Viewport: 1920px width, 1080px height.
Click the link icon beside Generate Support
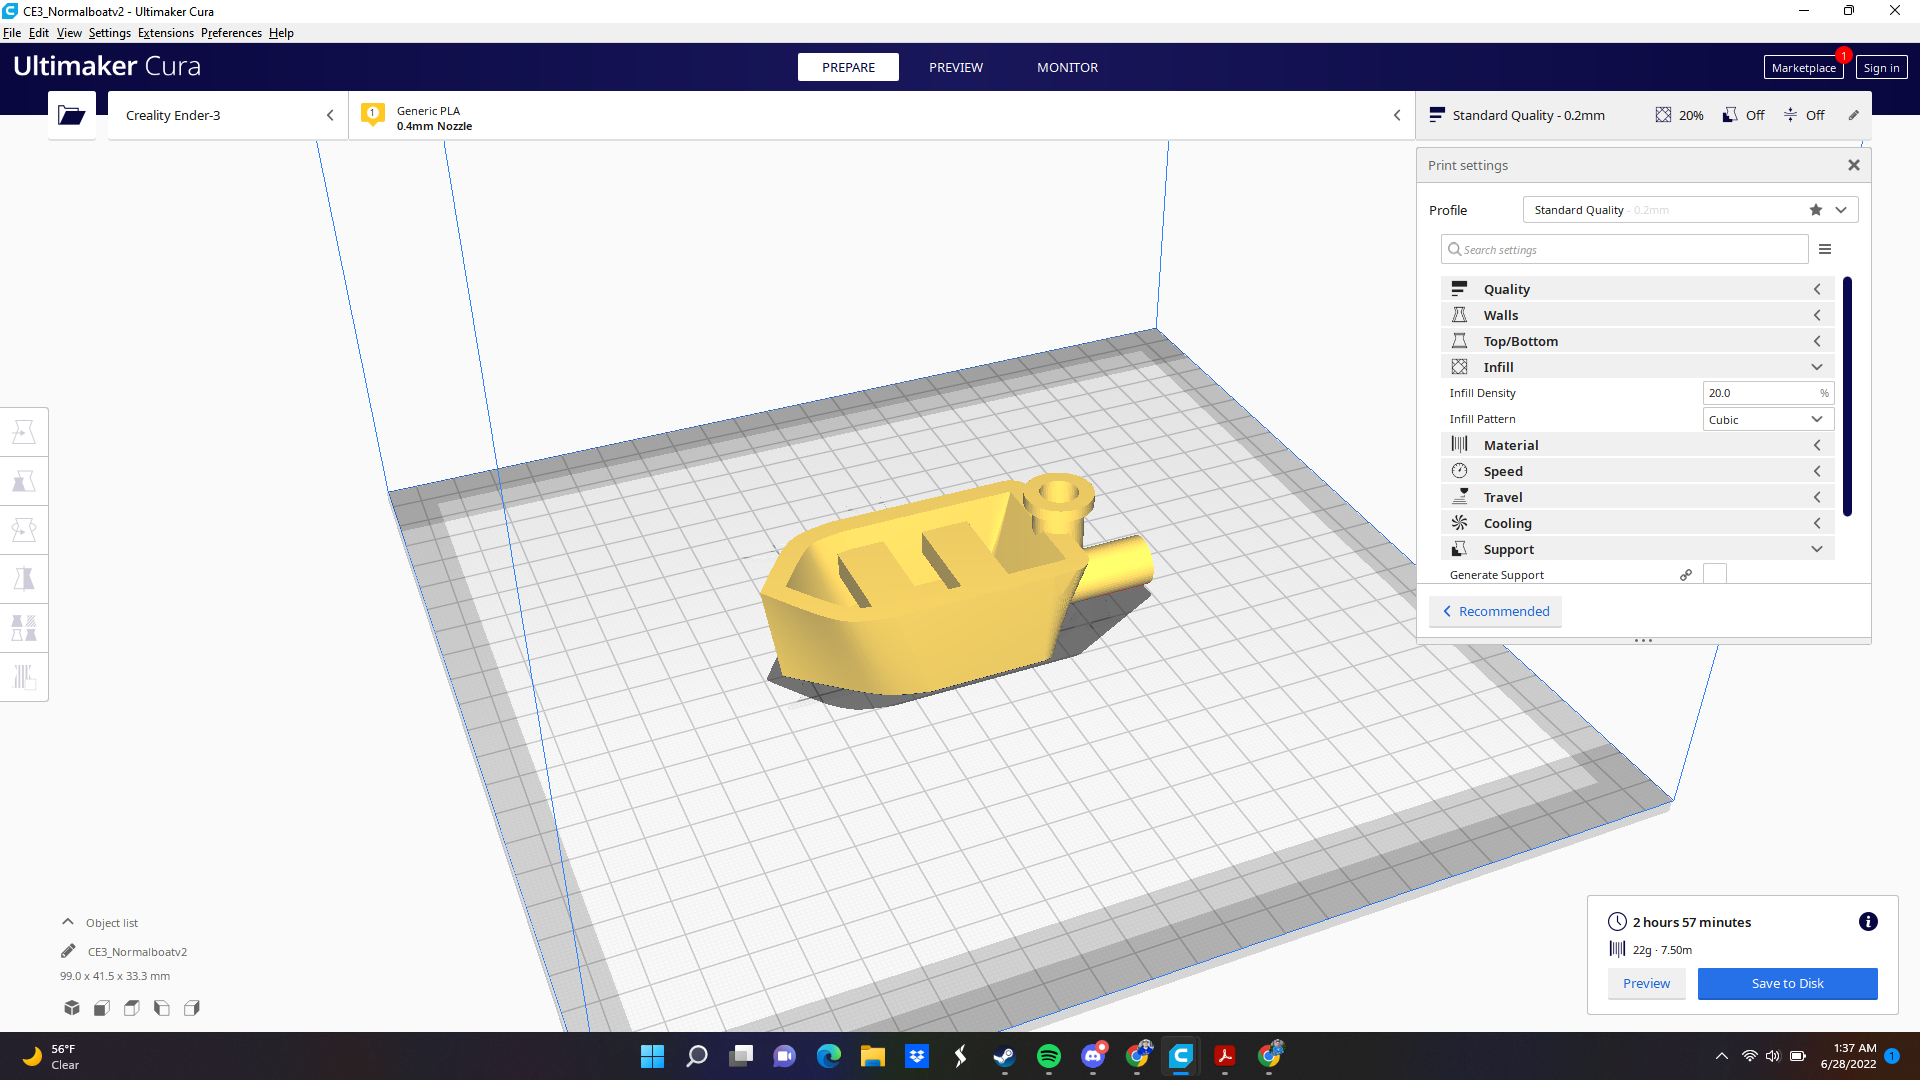(1686, 575)
